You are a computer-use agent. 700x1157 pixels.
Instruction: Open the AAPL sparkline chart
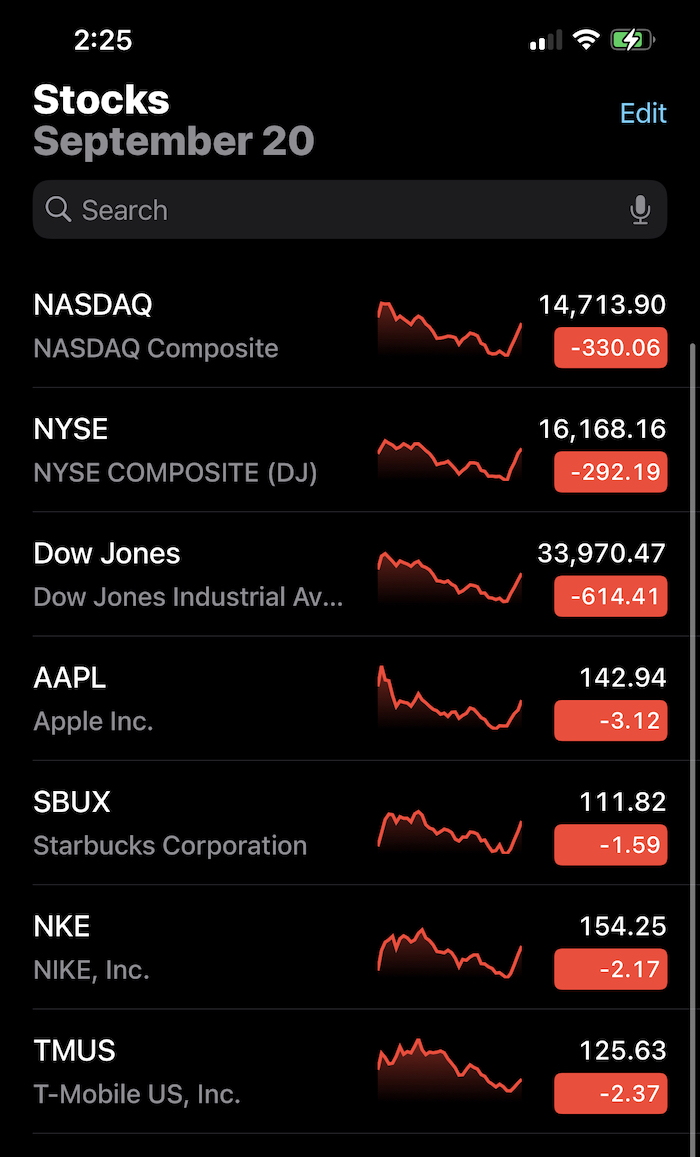[449, 698]
